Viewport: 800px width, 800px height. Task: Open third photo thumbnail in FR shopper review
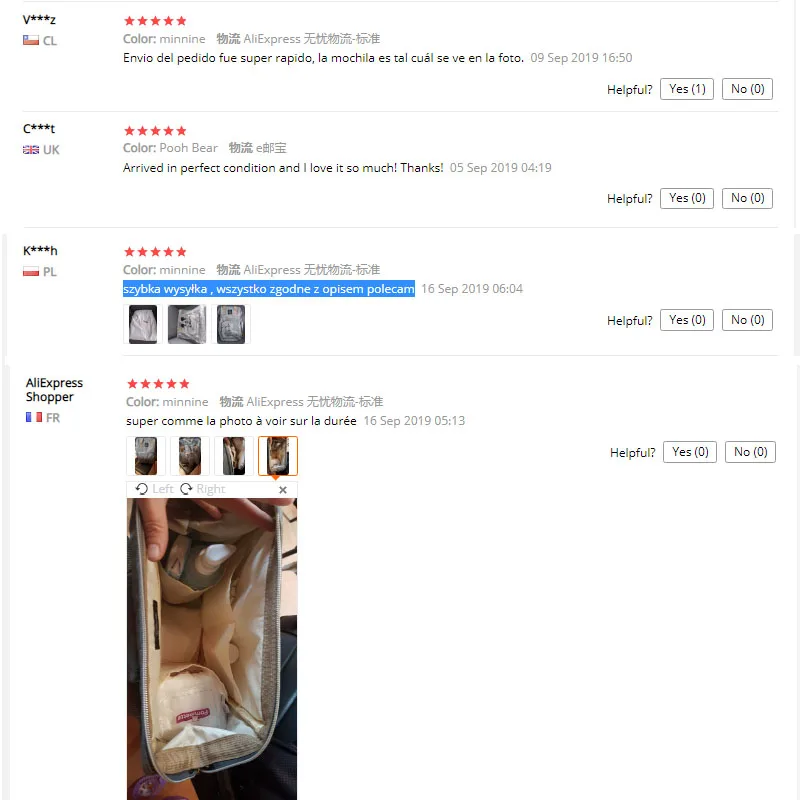coord(234,456)
